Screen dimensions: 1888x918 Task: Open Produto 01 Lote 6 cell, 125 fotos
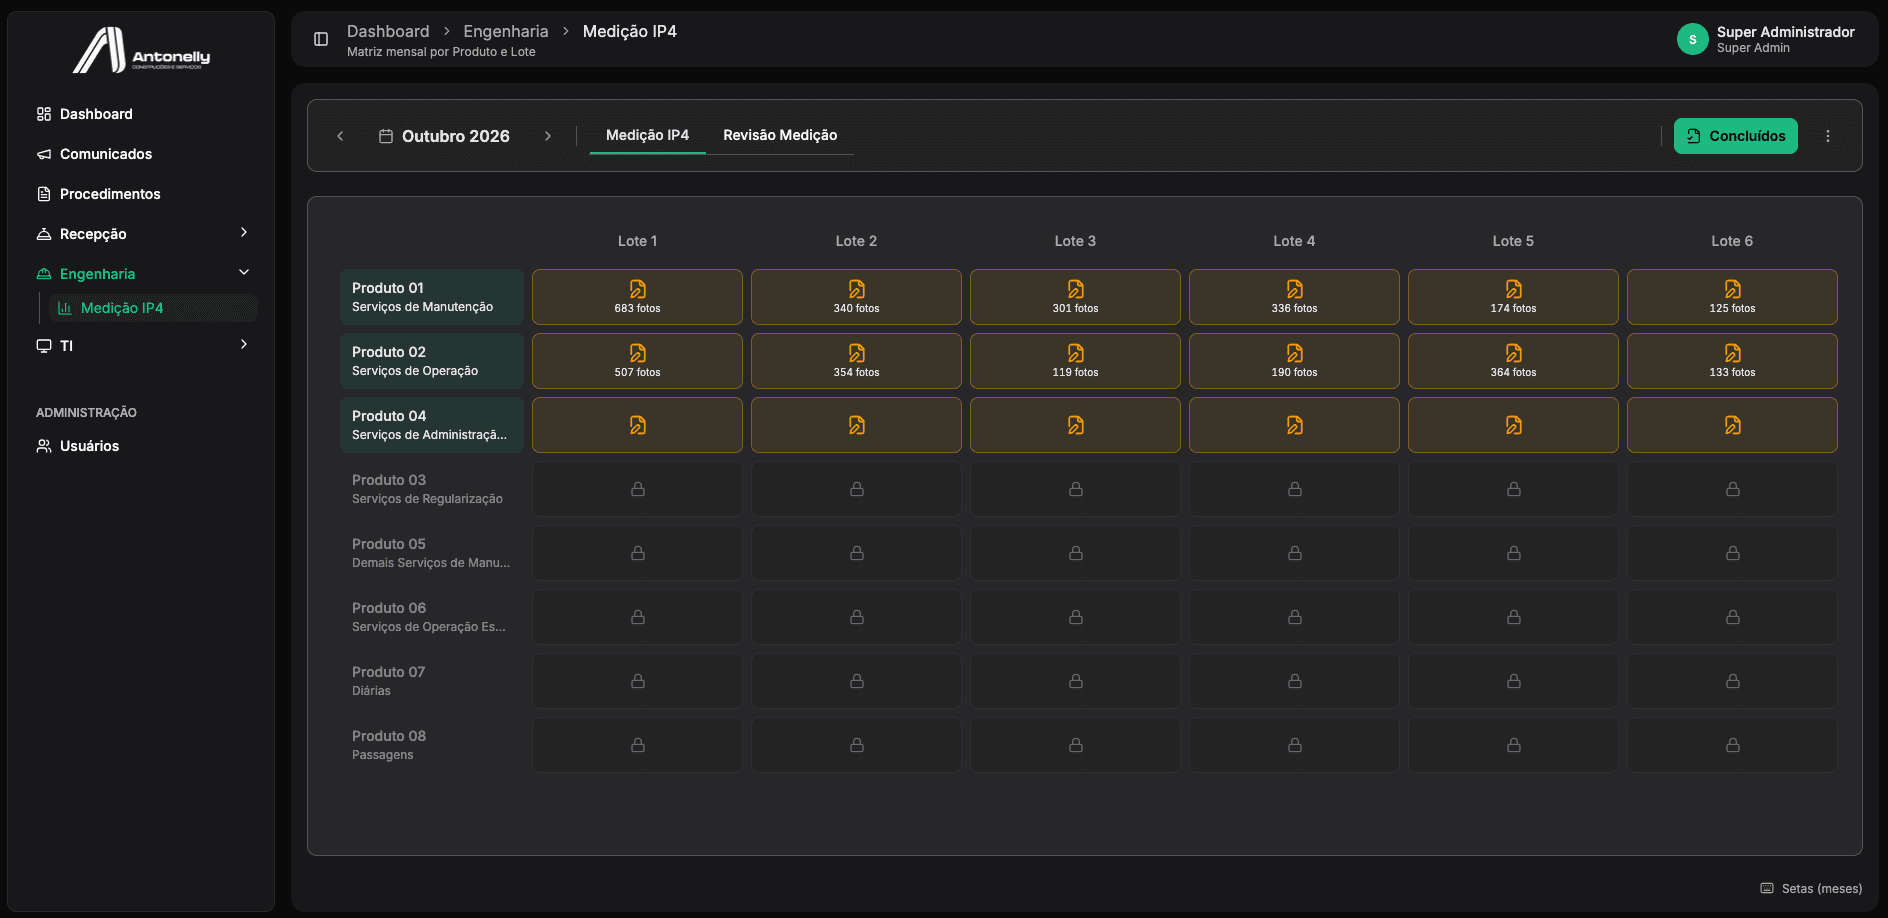coord(1732,297)
